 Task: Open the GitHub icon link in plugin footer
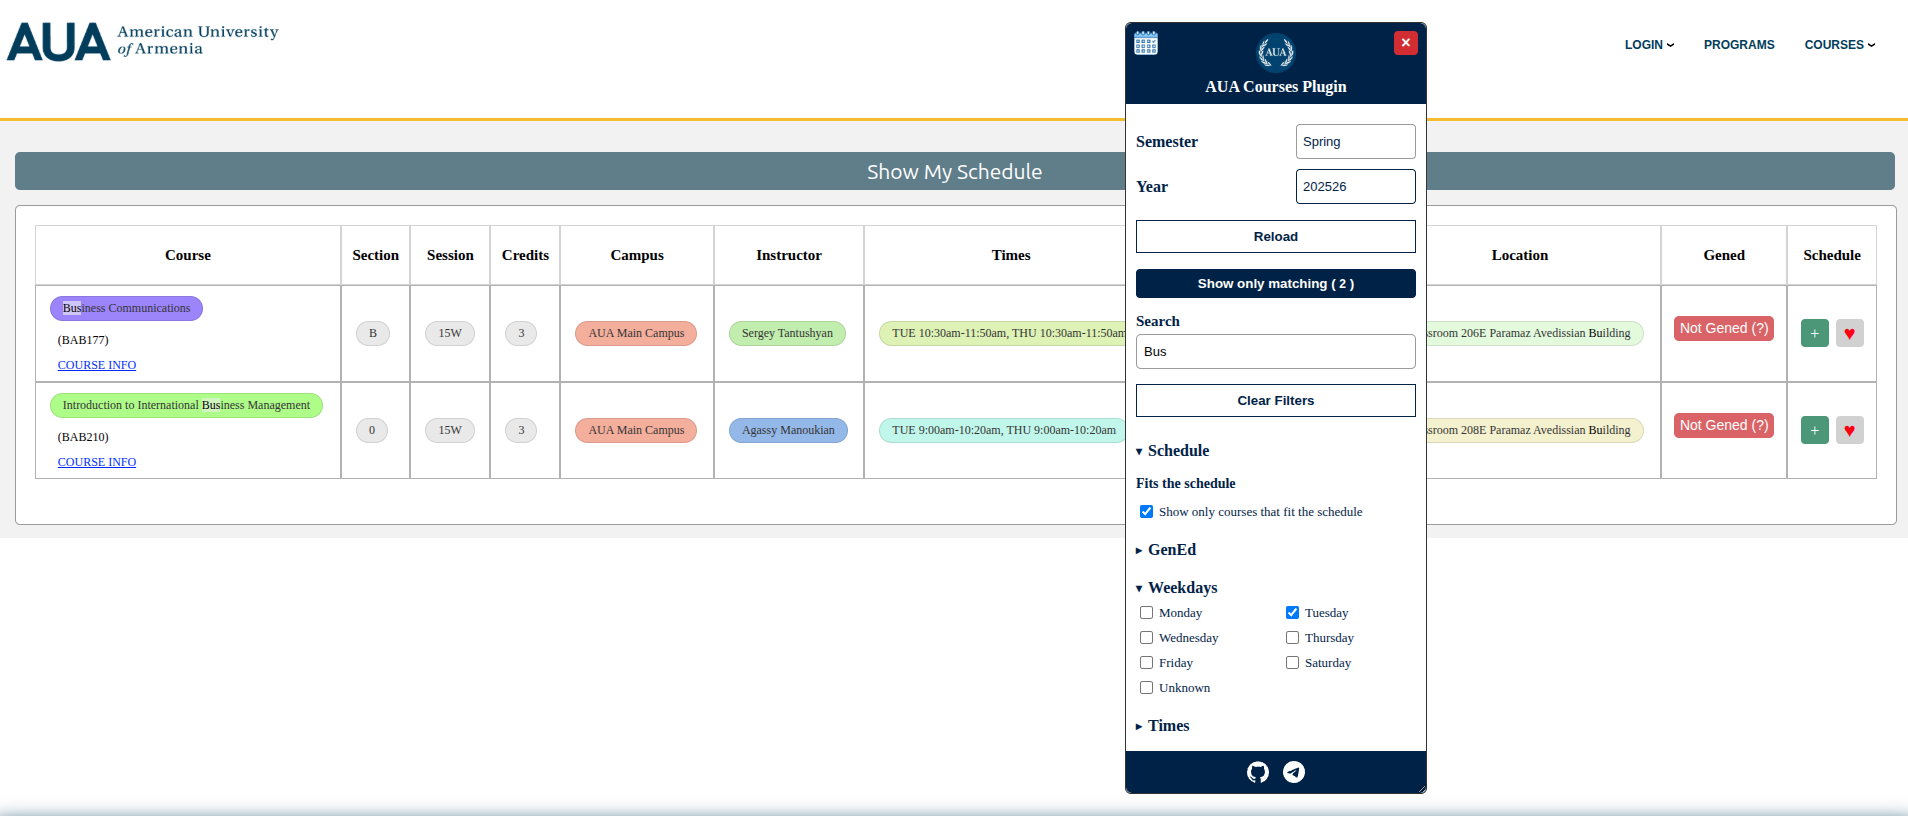tap(1258, 772)
